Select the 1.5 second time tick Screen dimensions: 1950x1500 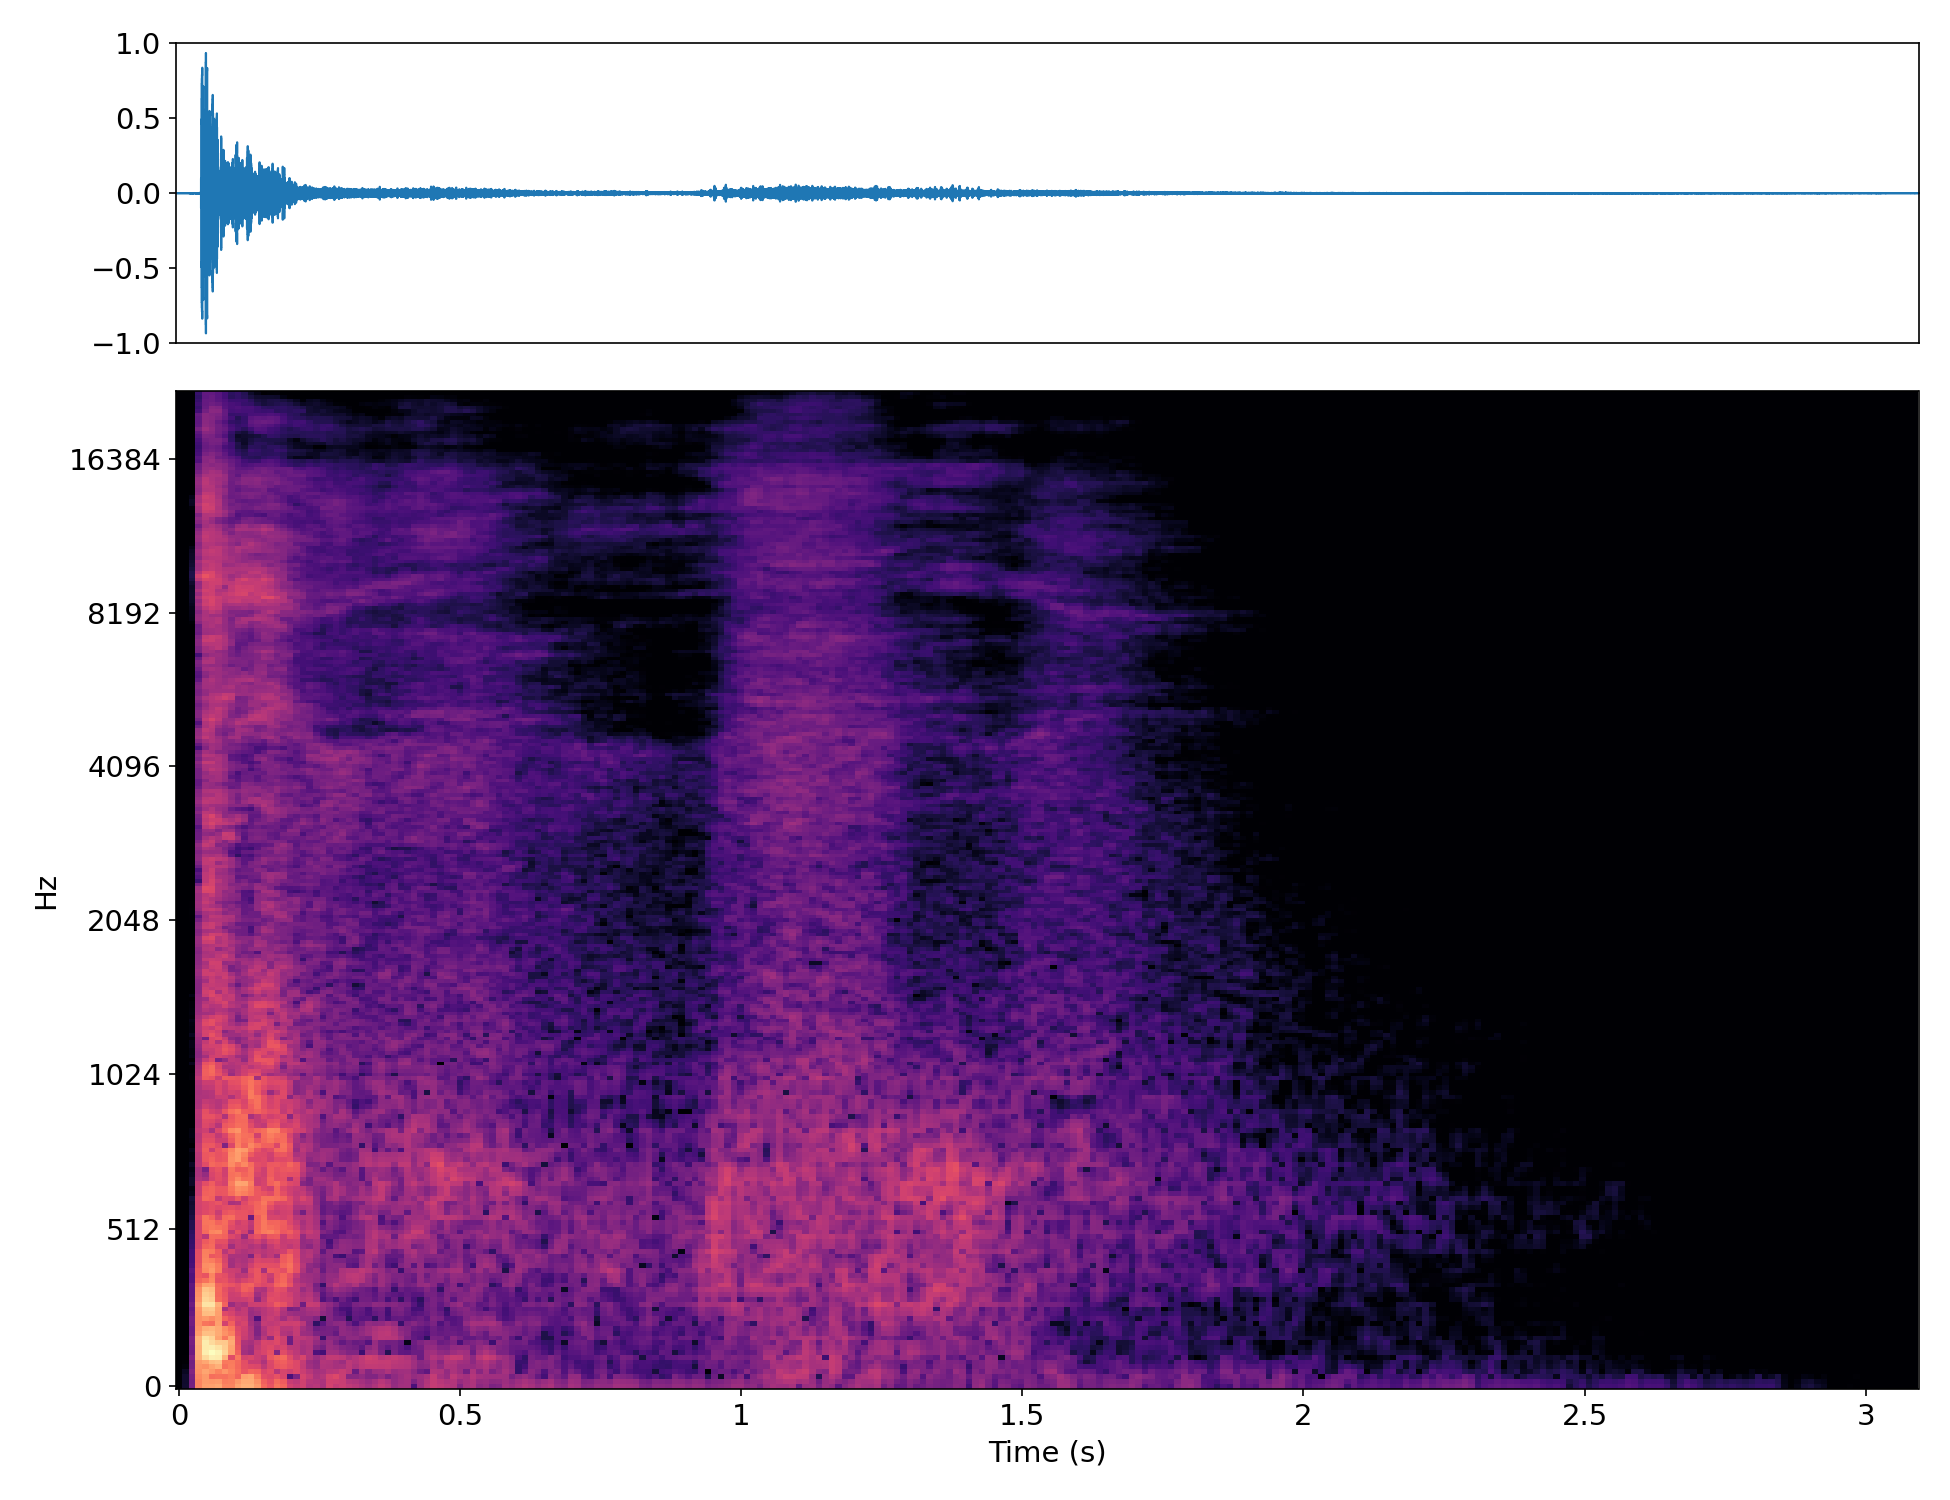1021,1415
